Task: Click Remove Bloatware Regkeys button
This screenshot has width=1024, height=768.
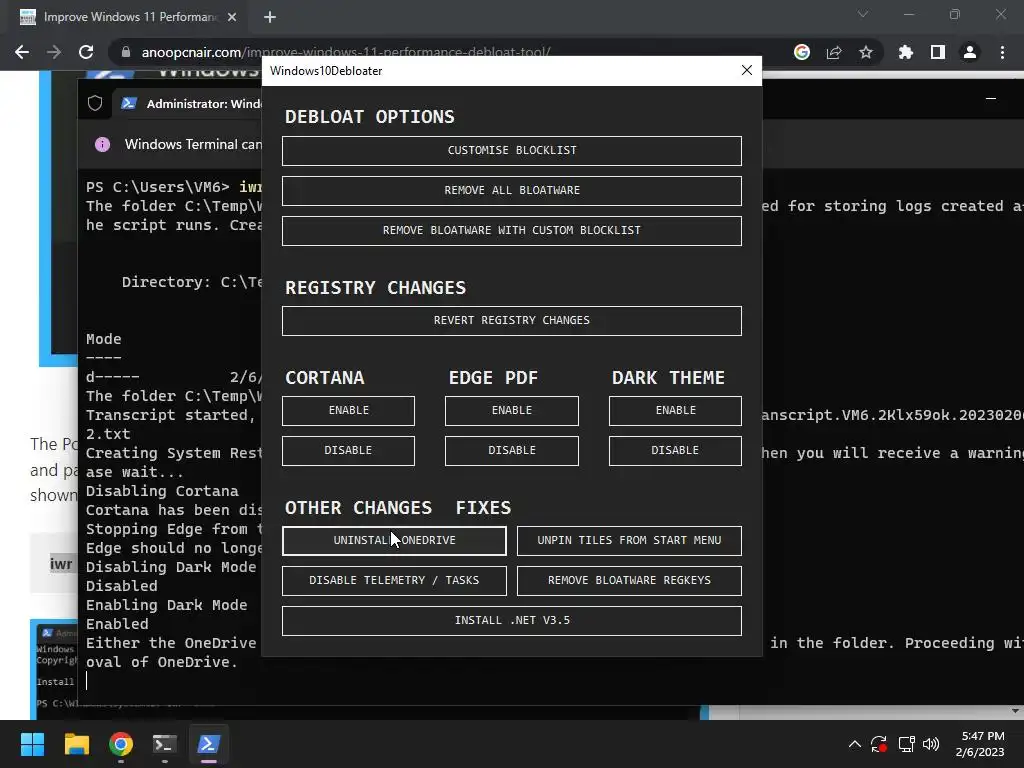Action: pyautogui.click(x=629, y=581)
